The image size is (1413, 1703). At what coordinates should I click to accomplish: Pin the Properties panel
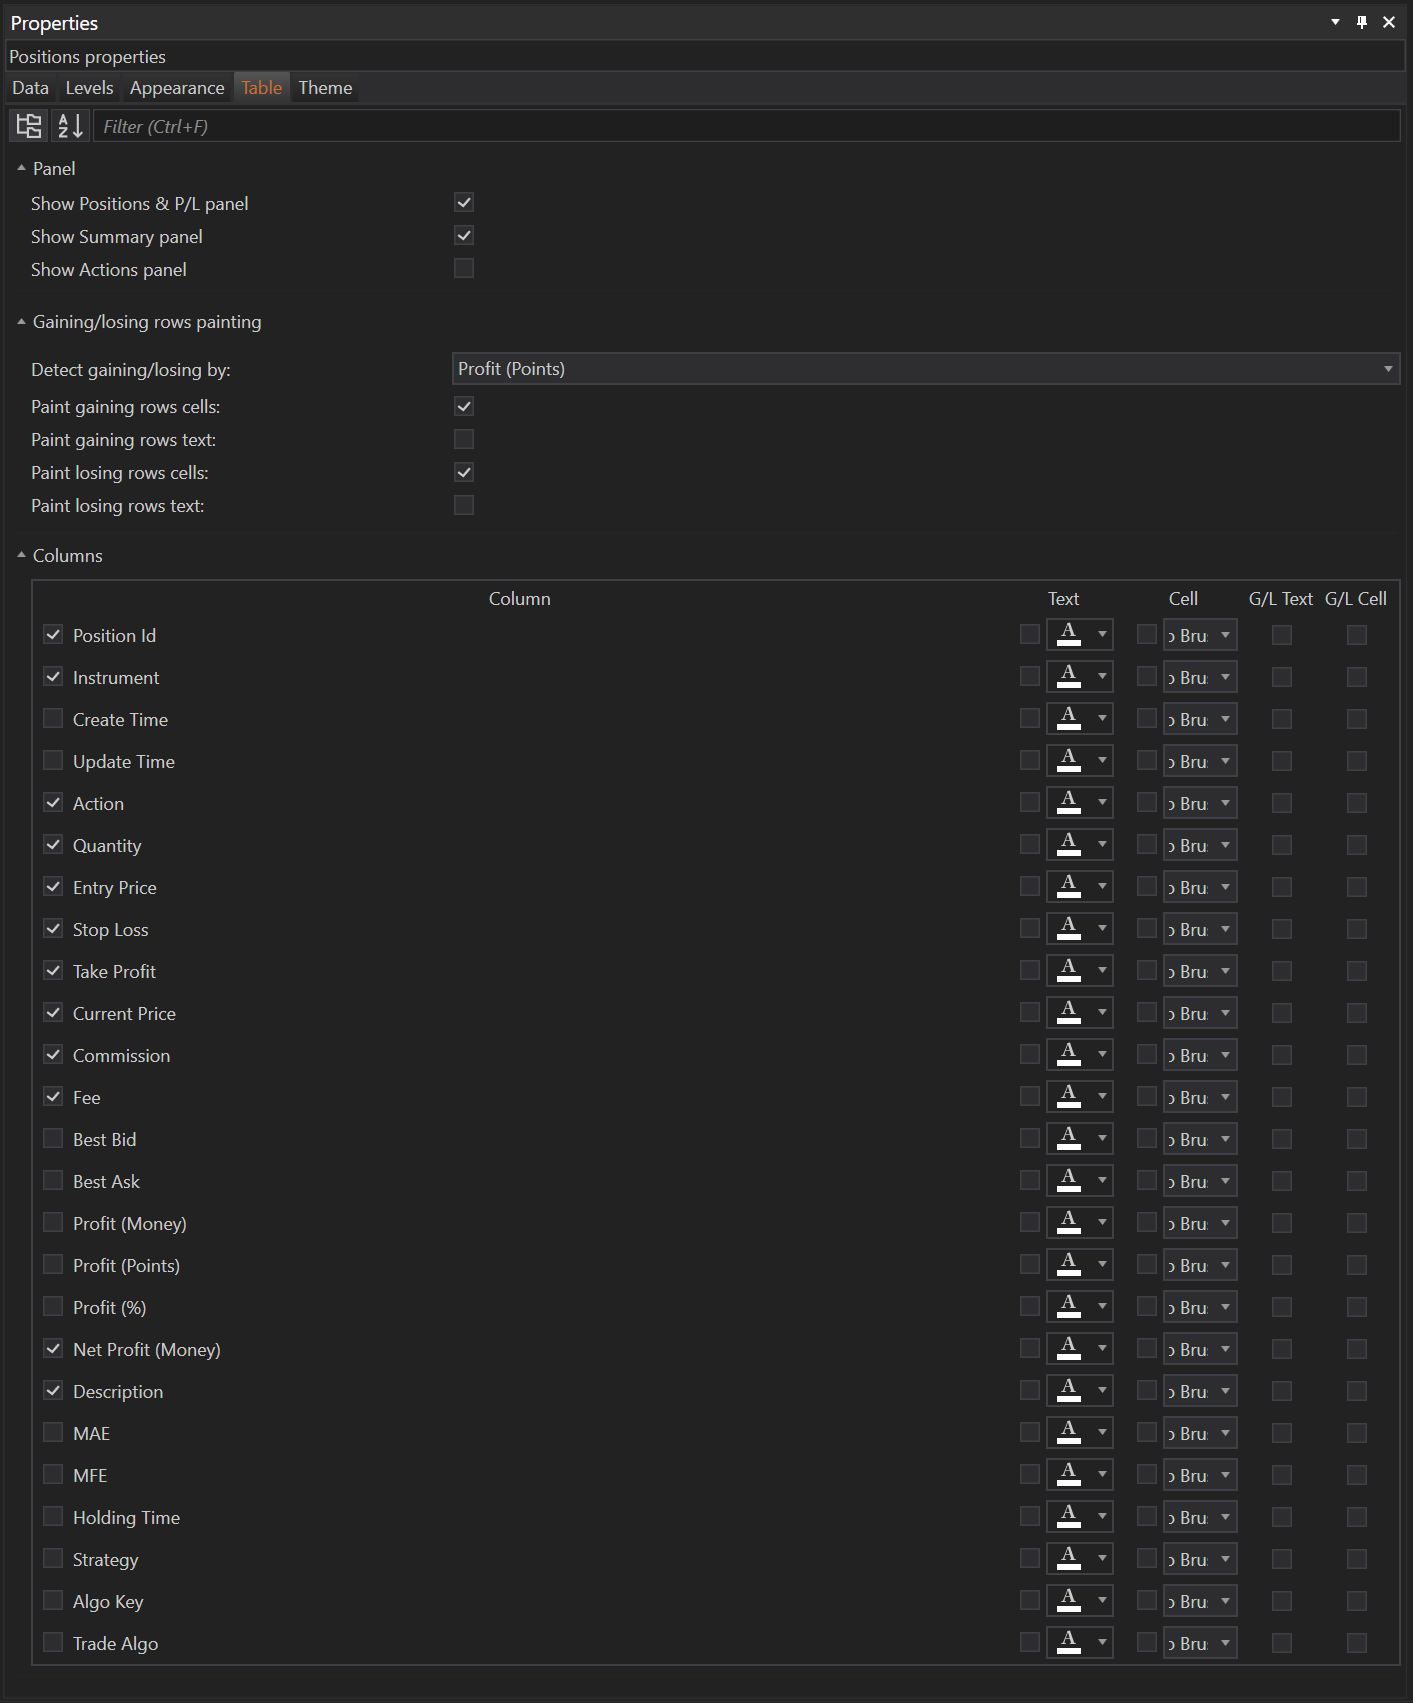tap(1361, 22)
